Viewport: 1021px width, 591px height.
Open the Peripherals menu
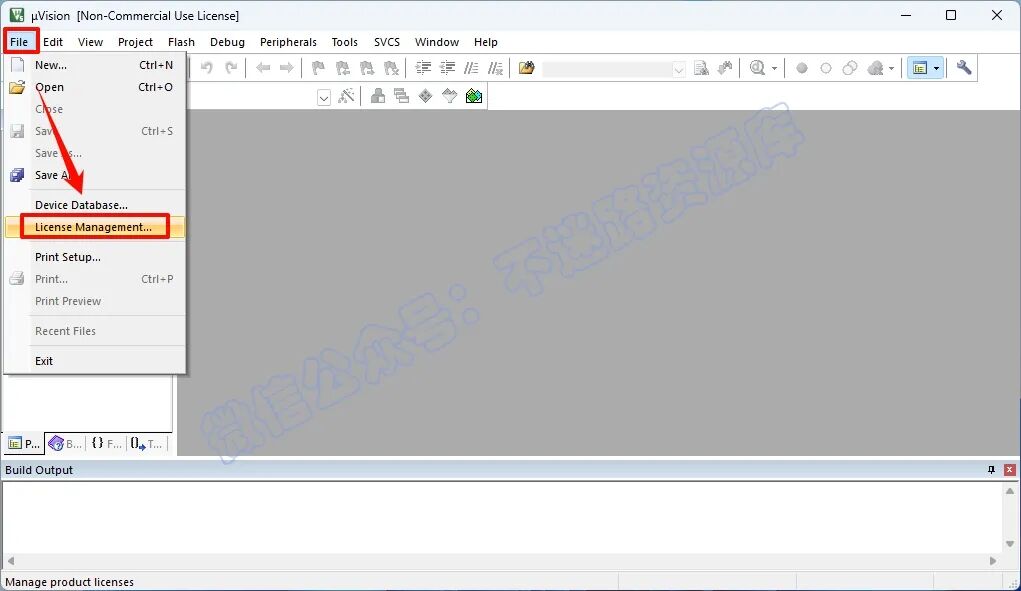pyautogui.click(x=288, y=42)
